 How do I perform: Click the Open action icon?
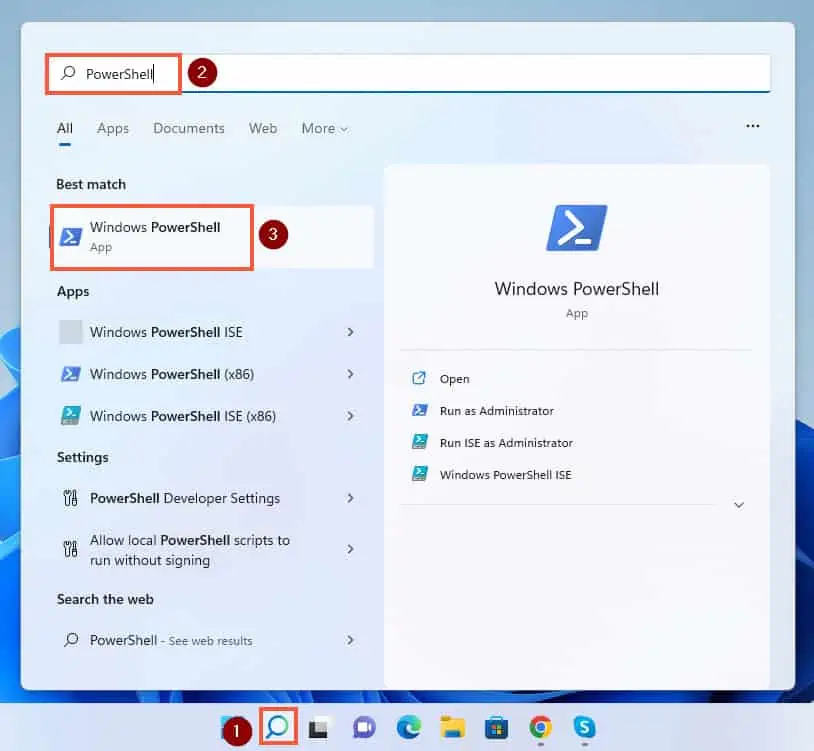[419, 378]
